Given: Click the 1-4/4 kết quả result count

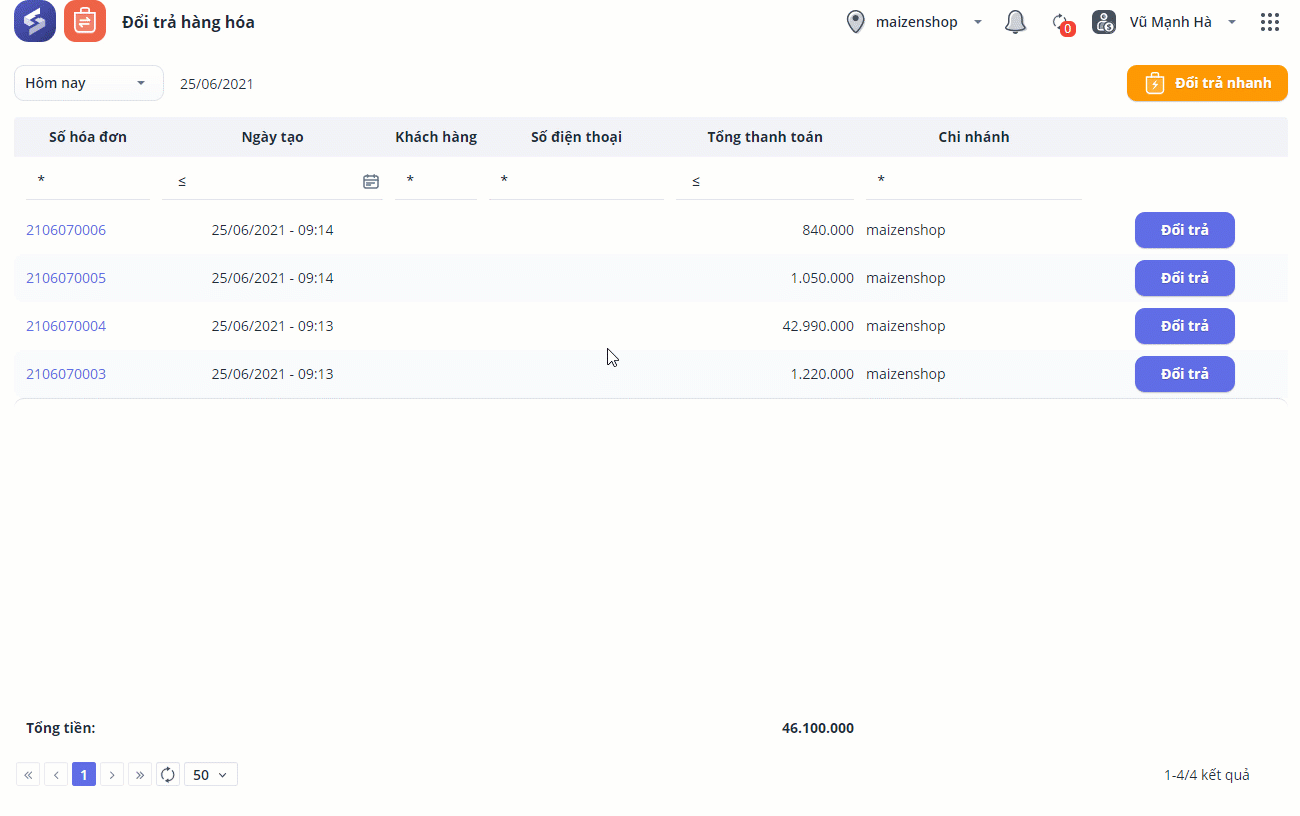Looking at the screenshot, I should [1207, 775].
